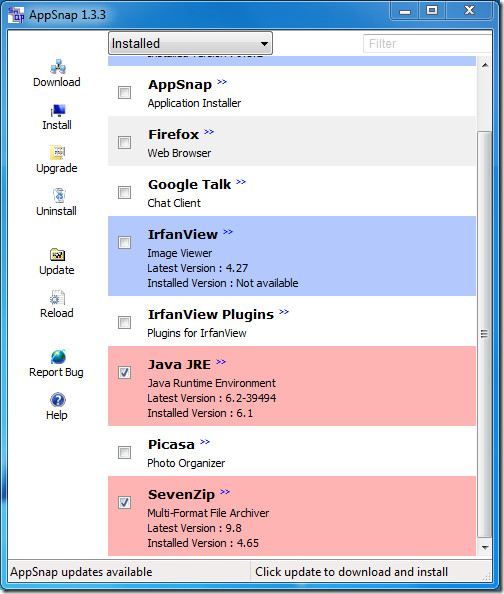Image resolution: width=504 pixels, height=594 pixels.
Task: Expand details arrows next to Google Talk
Action: 241,182
